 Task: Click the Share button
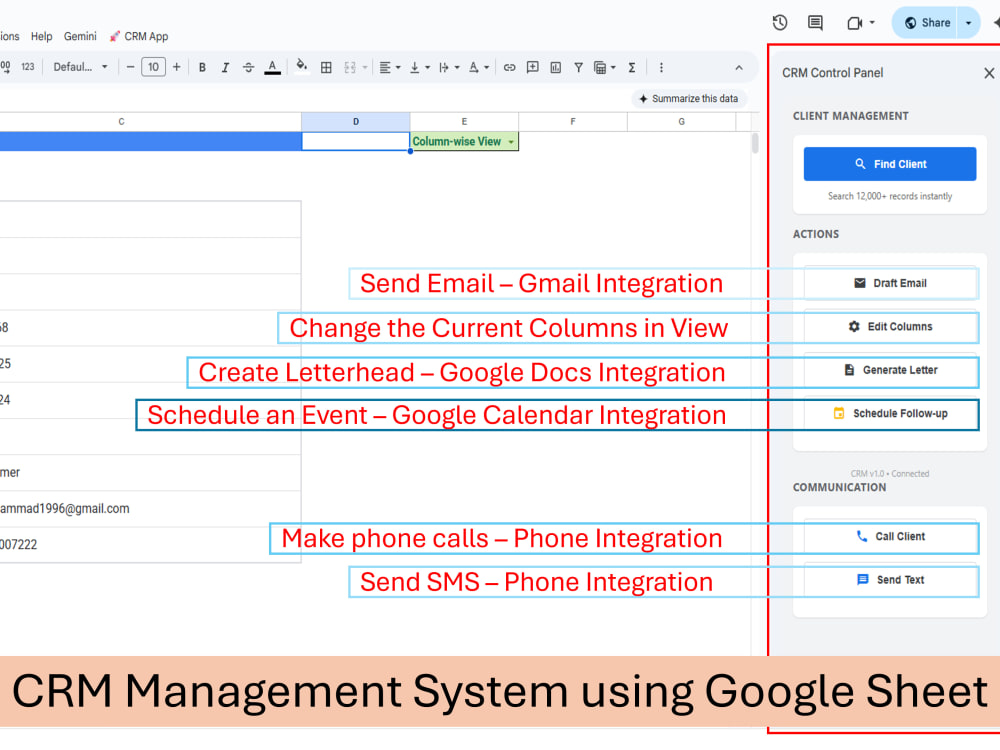point(927,23)
